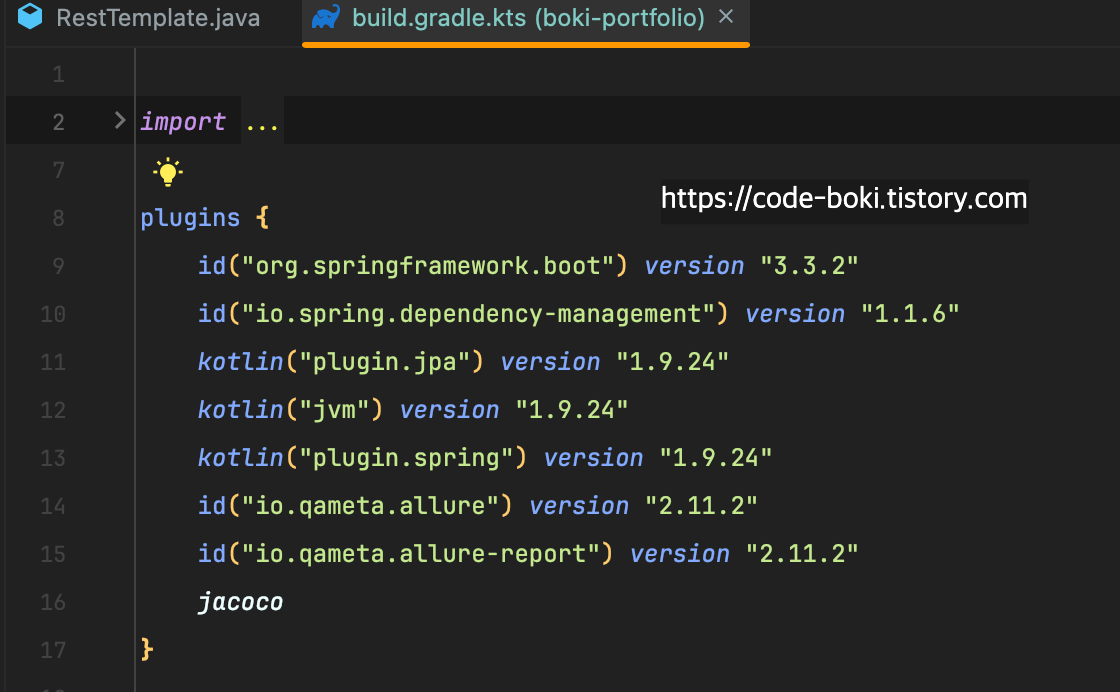
Task: Click the id function on line 10
Action: tap(212, 314)
